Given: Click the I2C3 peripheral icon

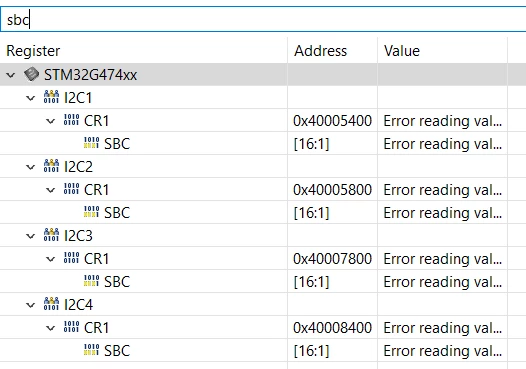Looking at the screenshot, I should coord(51,235).
